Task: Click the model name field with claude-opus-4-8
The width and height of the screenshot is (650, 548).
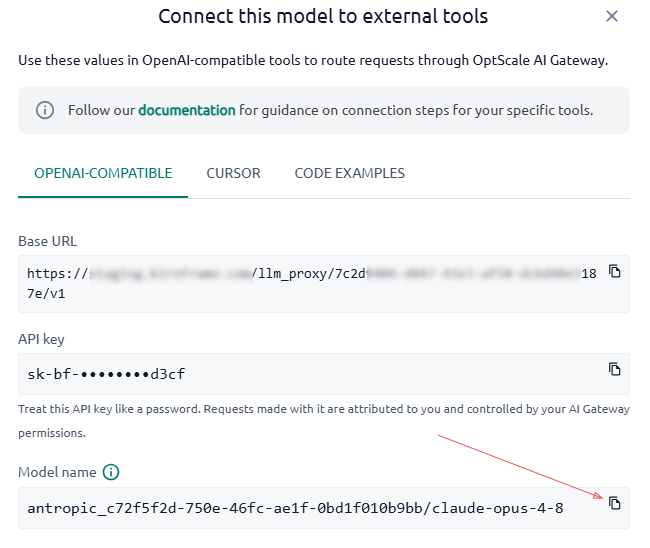Action: (324, 508)
